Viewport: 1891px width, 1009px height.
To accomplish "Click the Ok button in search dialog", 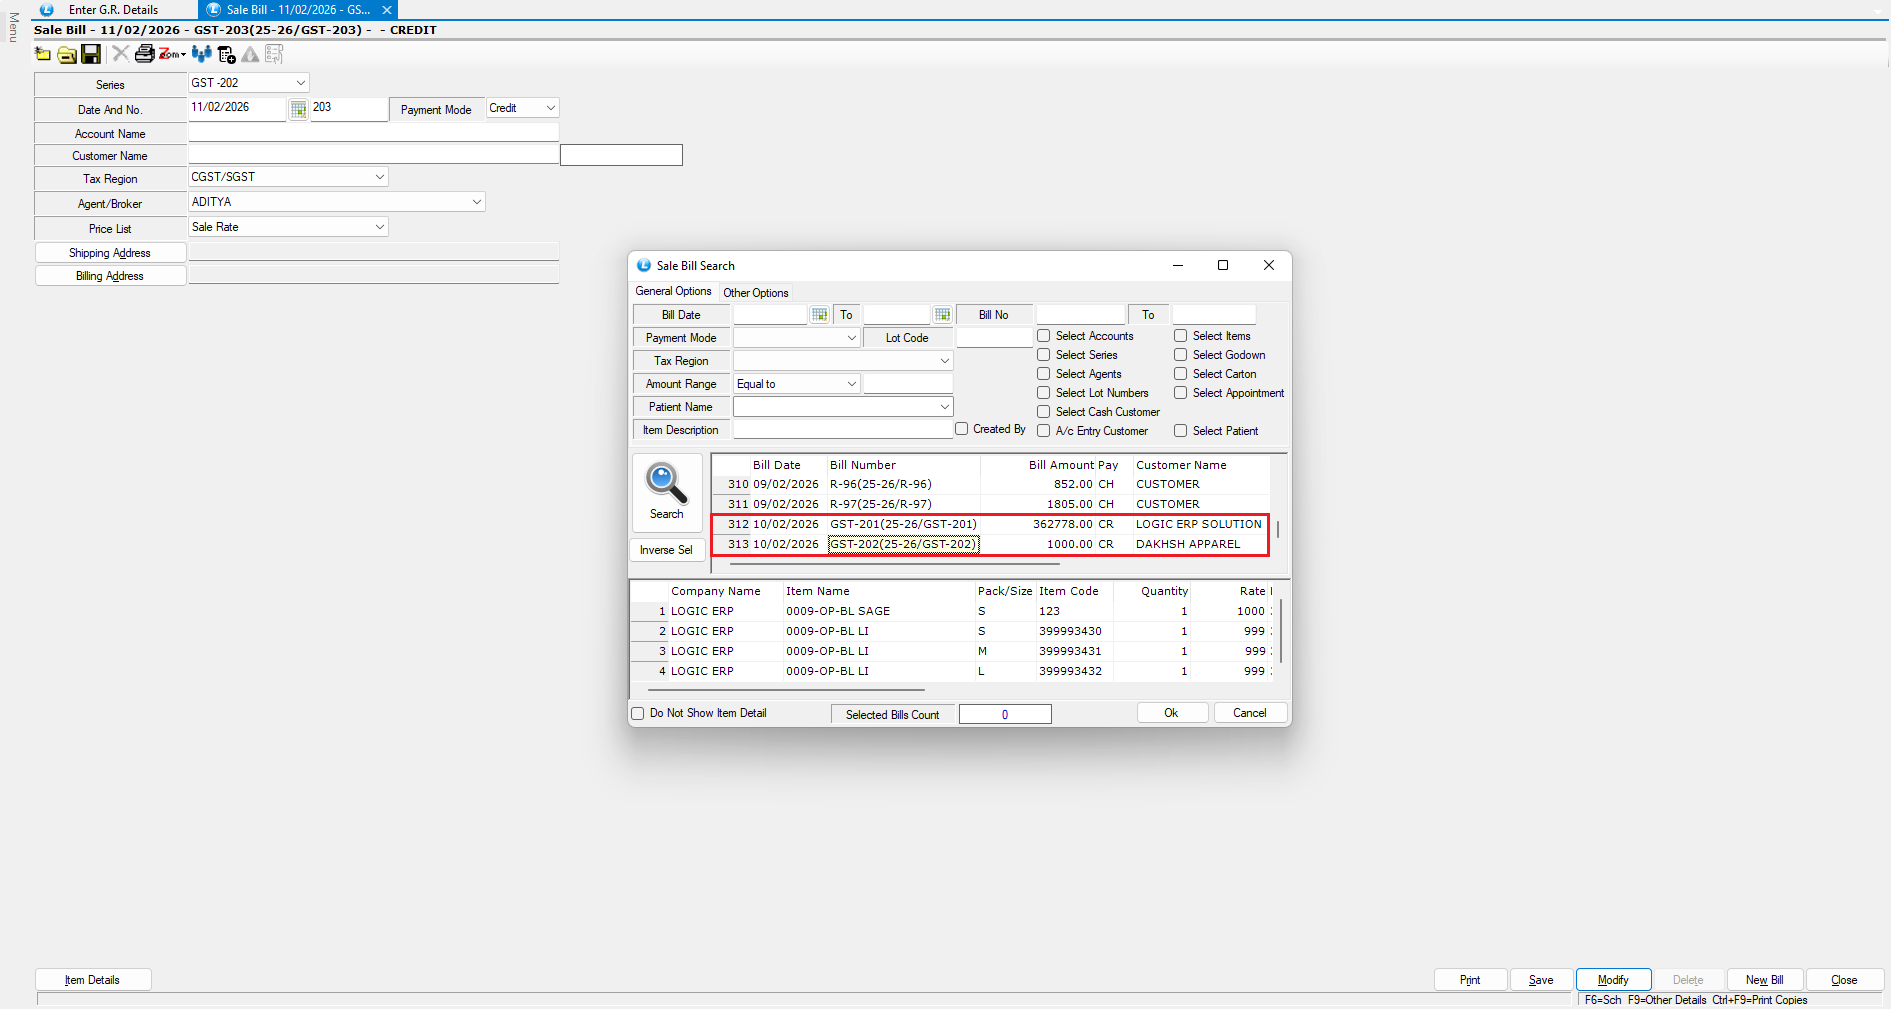I will [x=1170, y=713].
